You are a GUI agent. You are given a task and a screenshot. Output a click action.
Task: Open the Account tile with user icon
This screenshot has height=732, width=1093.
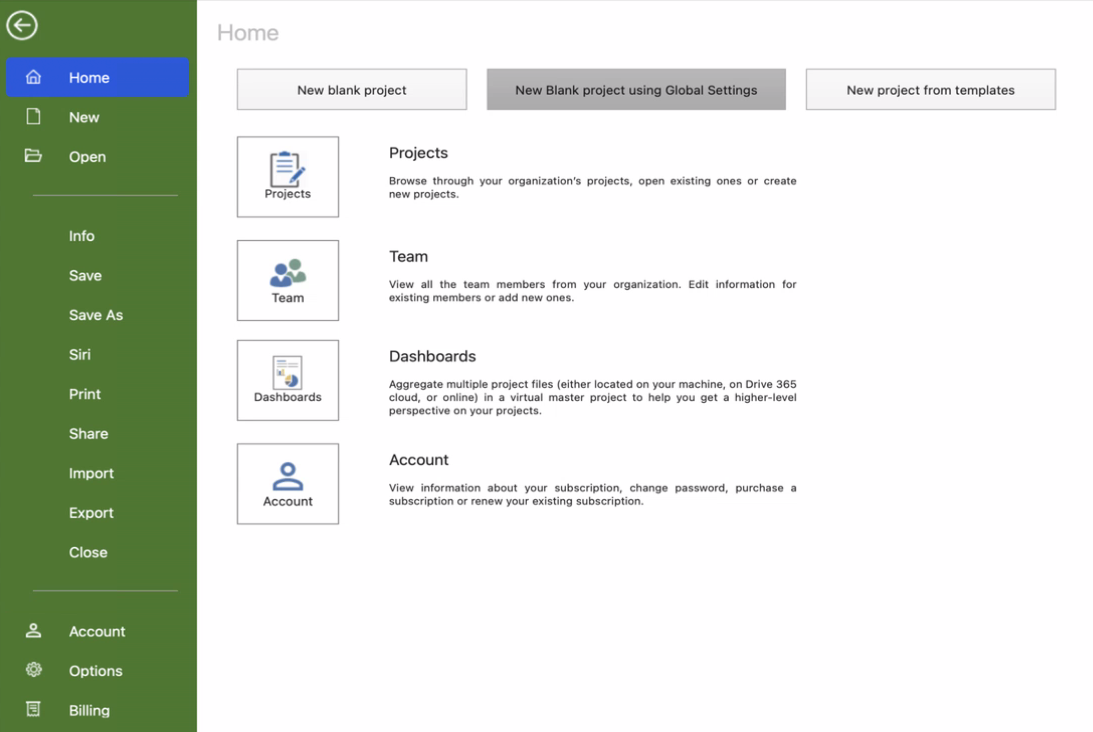[288, 484]
